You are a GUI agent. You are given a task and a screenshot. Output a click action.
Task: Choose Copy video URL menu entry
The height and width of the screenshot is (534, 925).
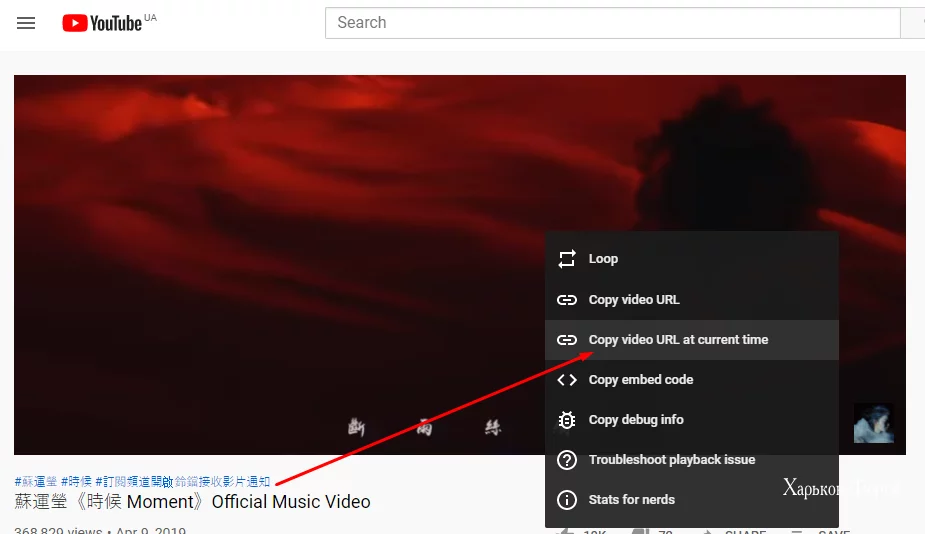click(691, 300)
